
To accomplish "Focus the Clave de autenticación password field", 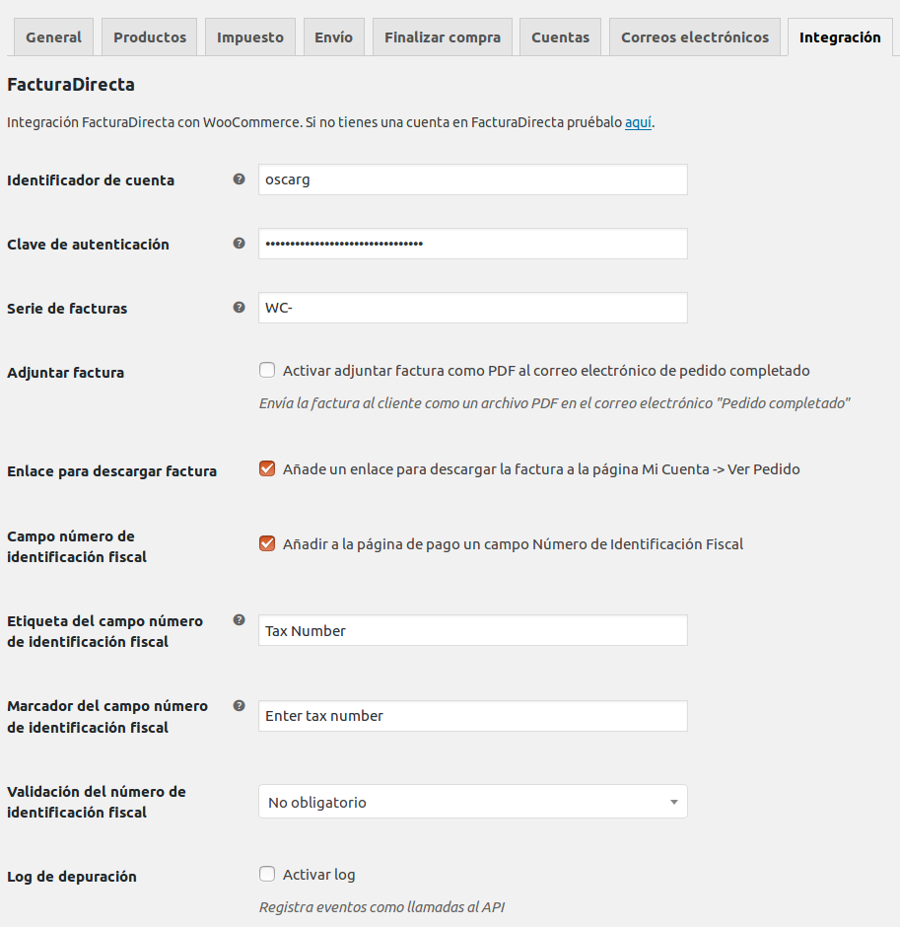I will click(x=473, y=244).
